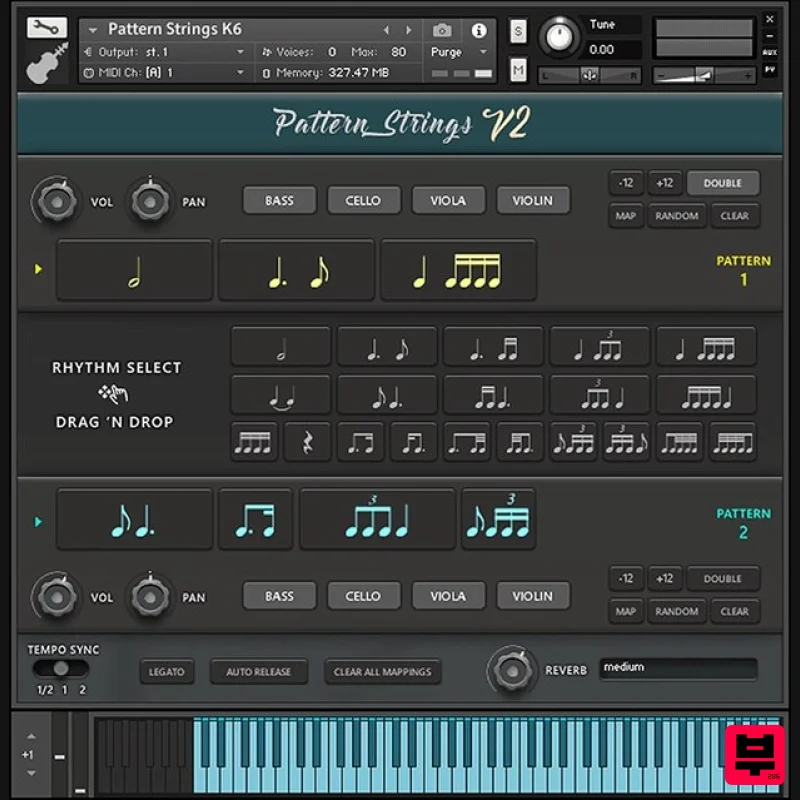Open the Reverb medium dropdown
This screenshot has width=800, height=800.
click(678, 668)
